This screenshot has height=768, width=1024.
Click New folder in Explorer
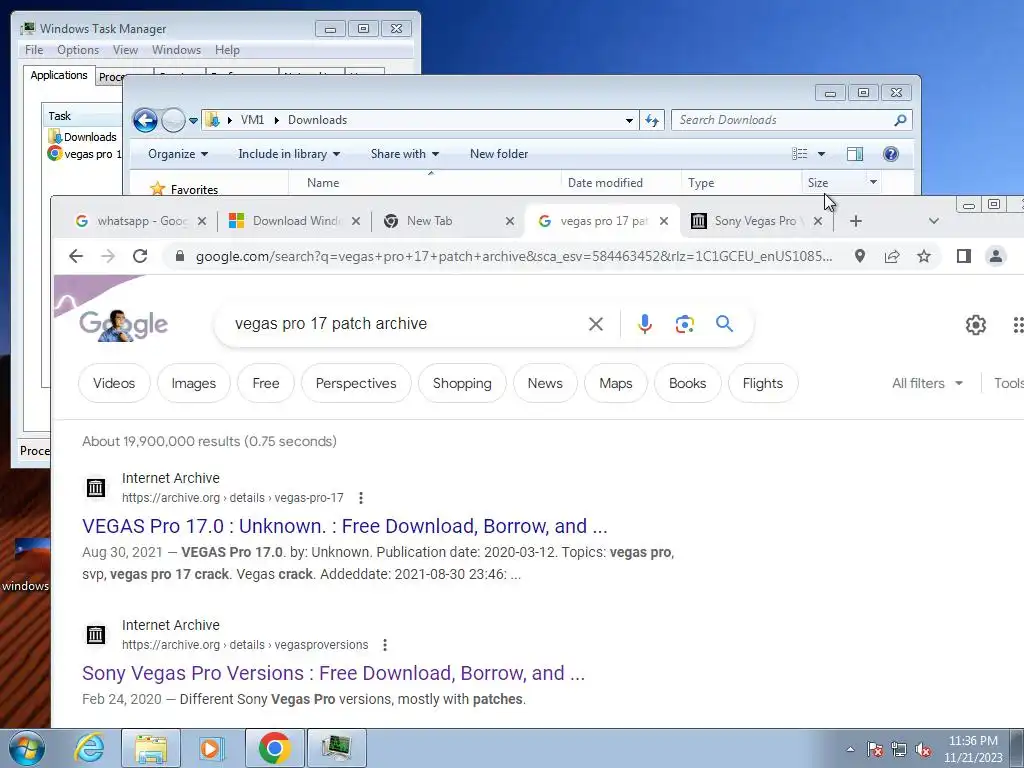499,154
